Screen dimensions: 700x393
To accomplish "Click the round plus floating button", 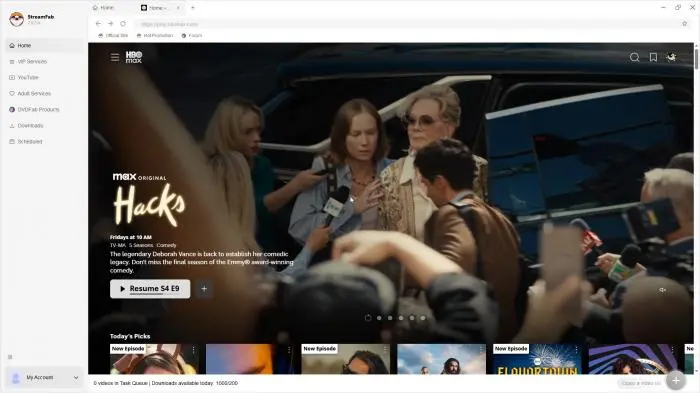I will (676, 380).
